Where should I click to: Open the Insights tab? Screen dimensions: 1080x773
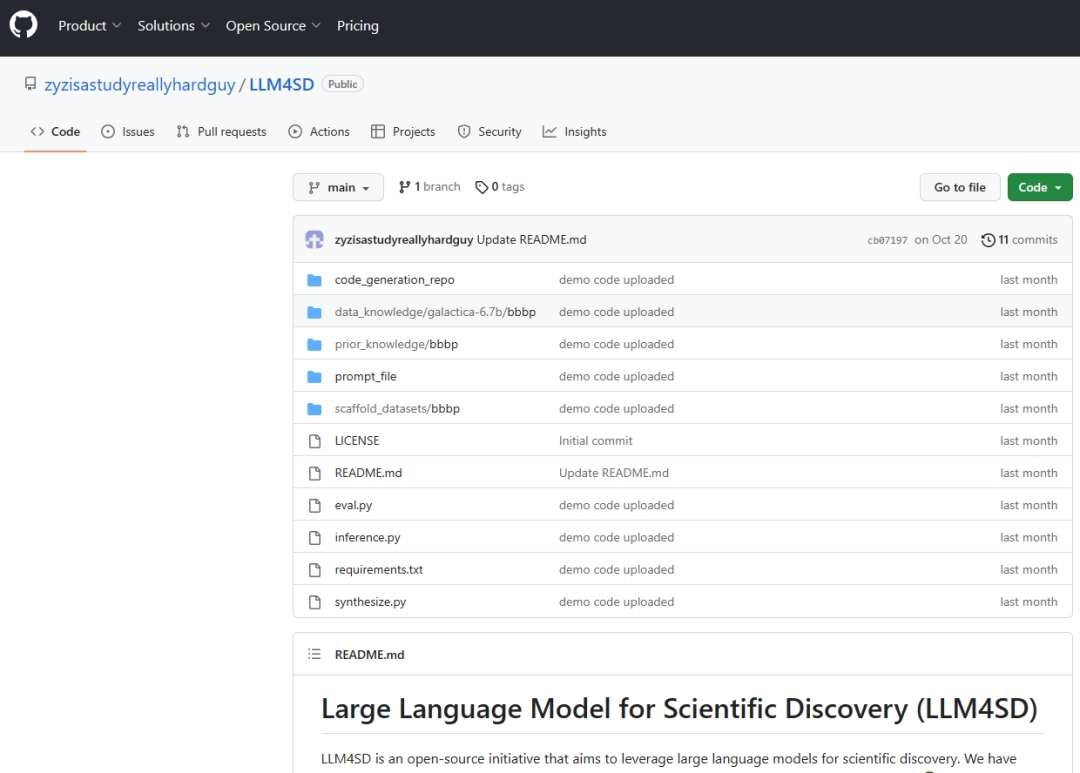pos(574,132)
